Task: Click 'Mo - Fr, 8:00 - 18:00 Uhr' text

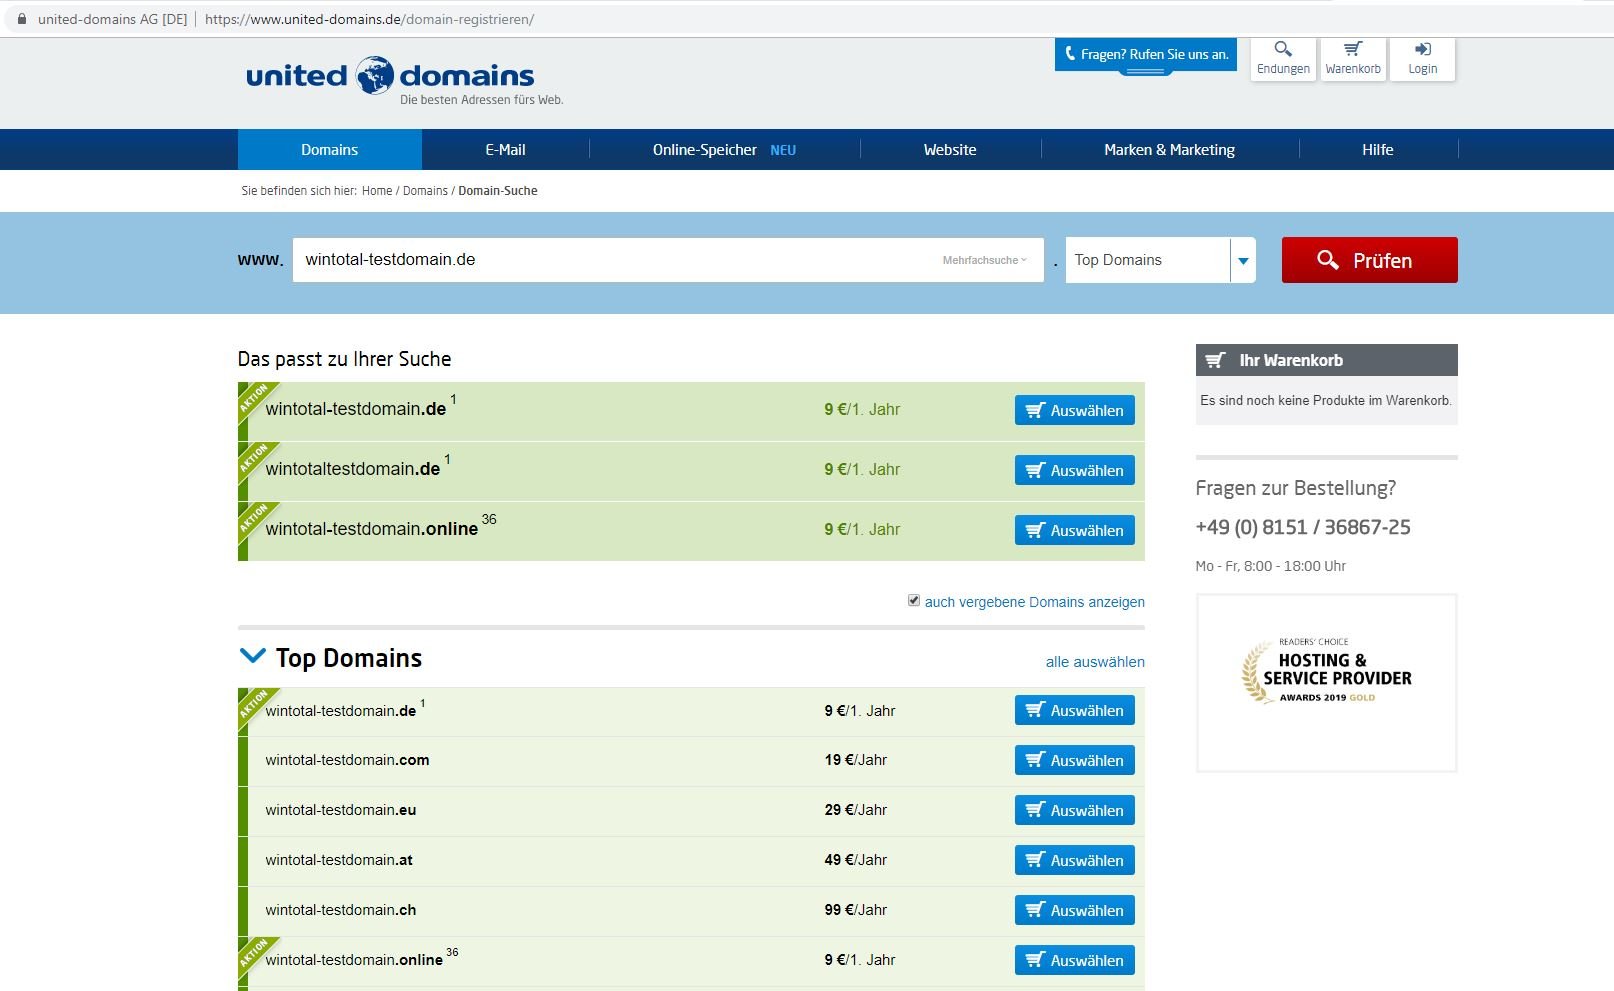Action: 1271,566
